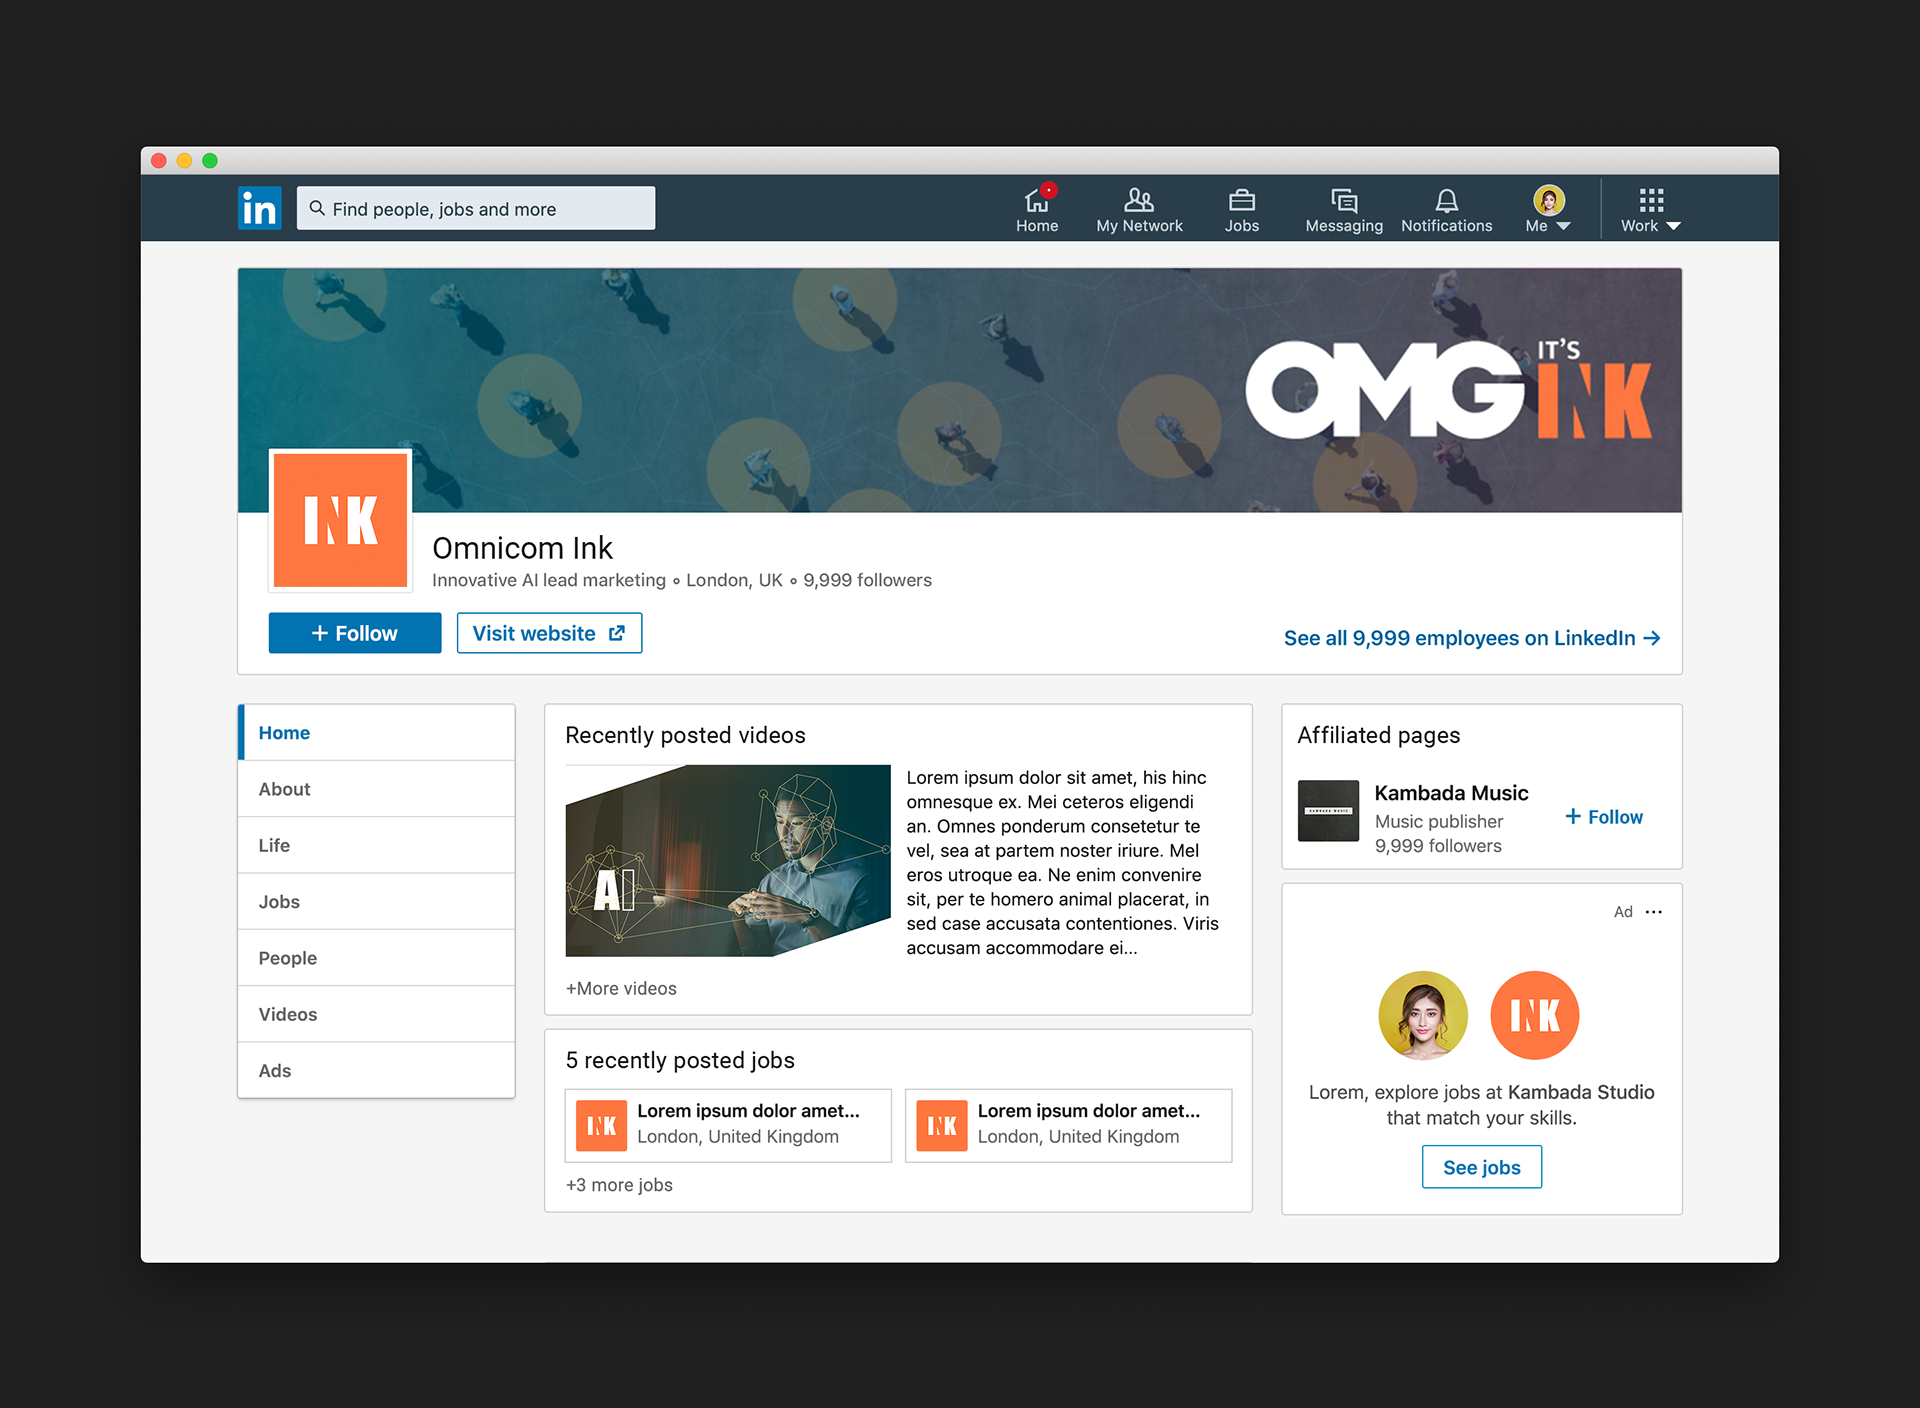Open the ad options ellipsis menu
Screen dimensions: 1920x1408
click(x=1654, y=912)
